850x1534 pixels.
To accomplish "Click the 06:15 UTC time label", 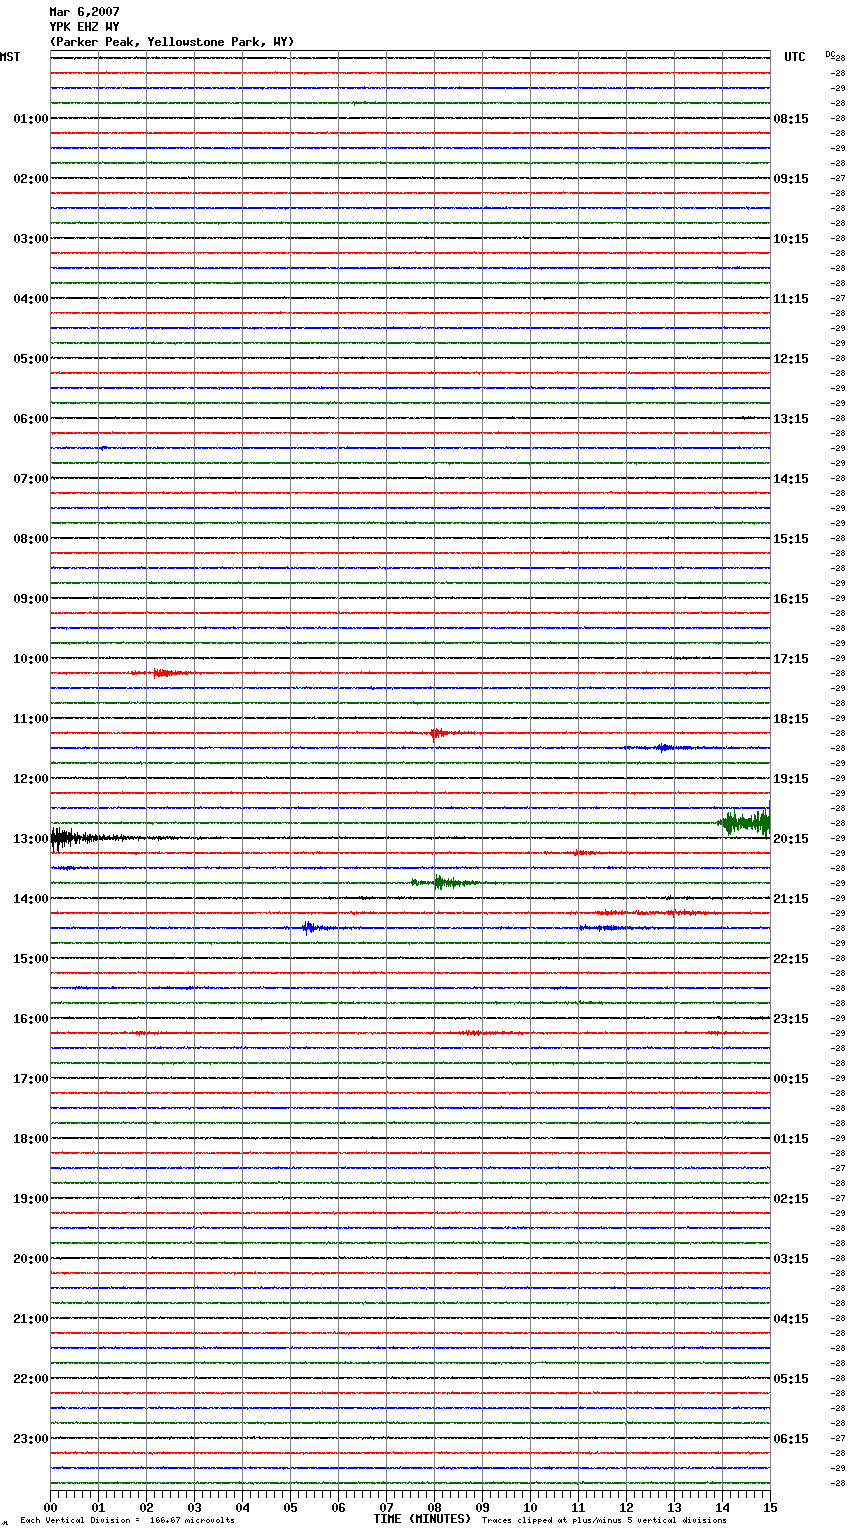I will click(x=791, y=1439).
